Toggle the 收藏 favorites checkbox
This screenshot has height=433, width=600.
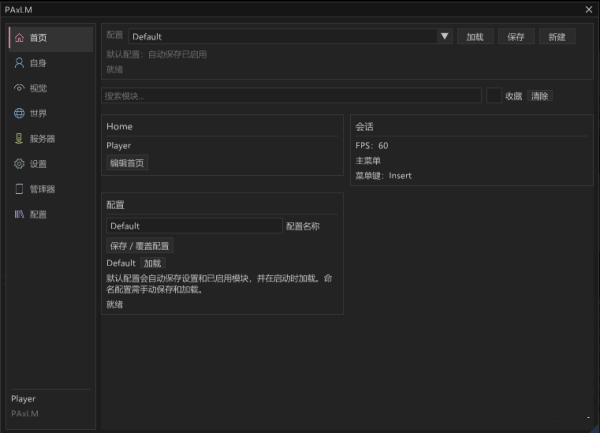tap(494, 96)
